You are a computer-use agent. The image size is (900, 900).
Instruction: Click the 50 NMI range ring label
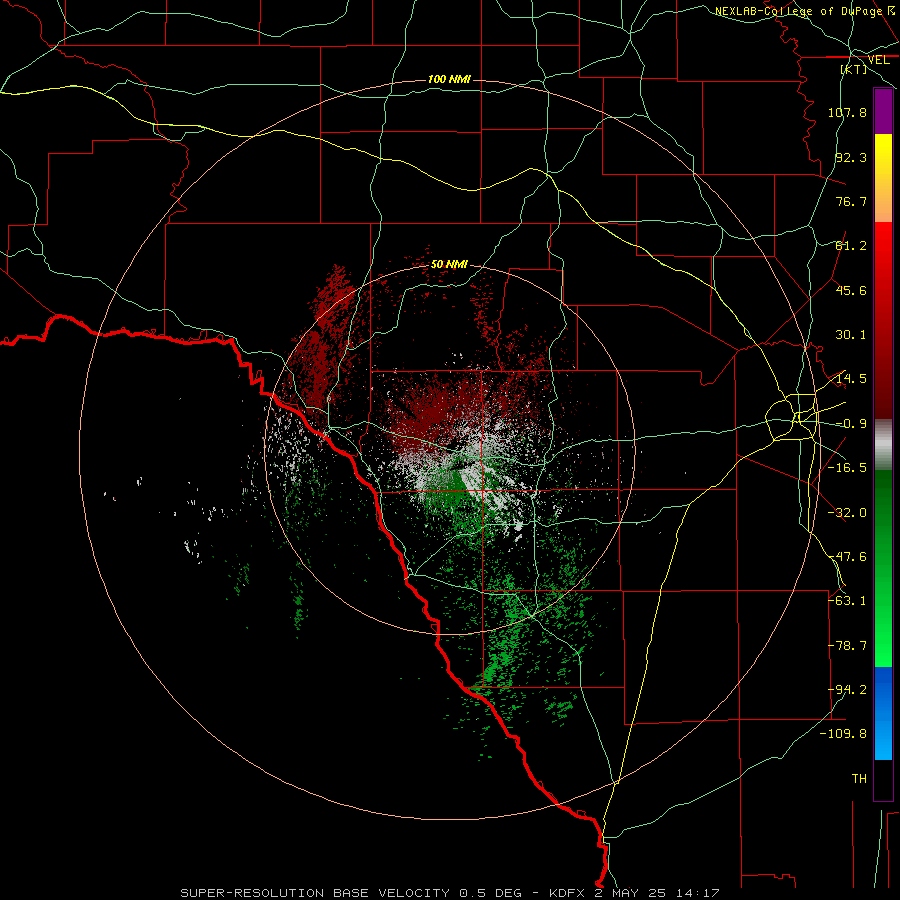pyautogui.click(x=449, y=264)
